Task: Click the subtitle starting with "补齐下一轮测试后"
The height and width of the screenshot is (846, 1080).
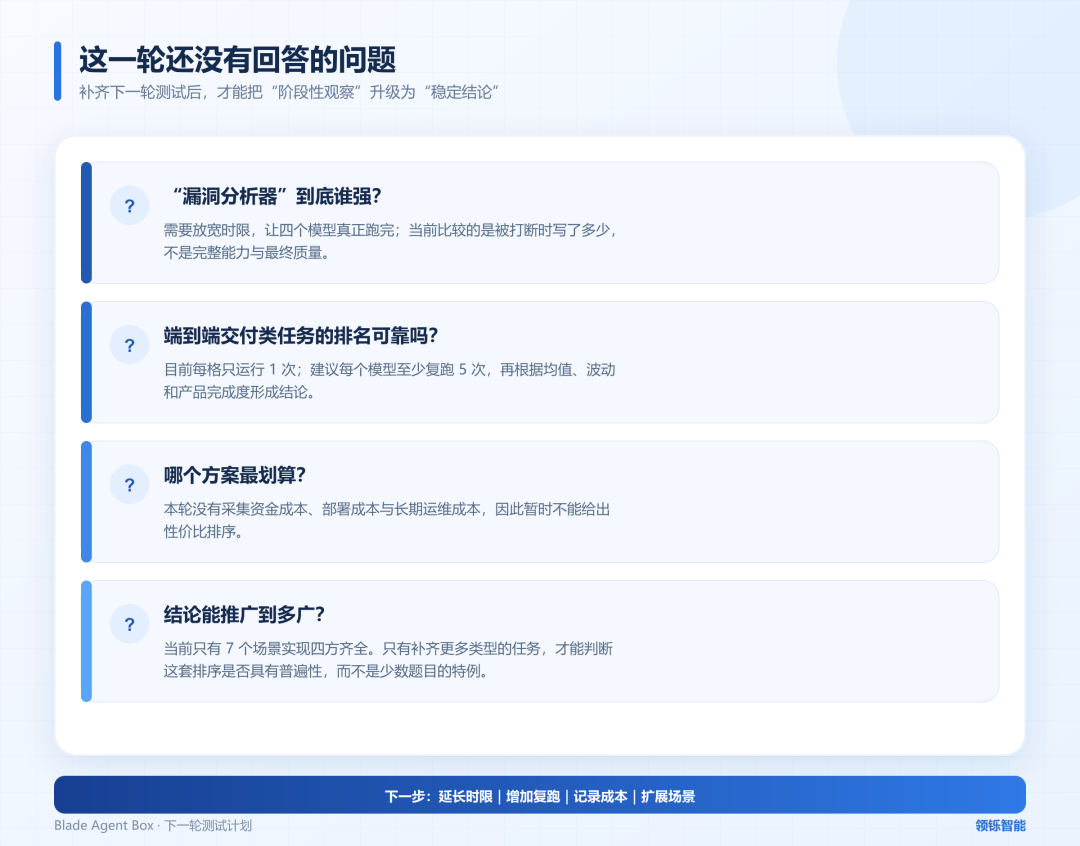Action: pyautogui.click(x=289, y=92)
